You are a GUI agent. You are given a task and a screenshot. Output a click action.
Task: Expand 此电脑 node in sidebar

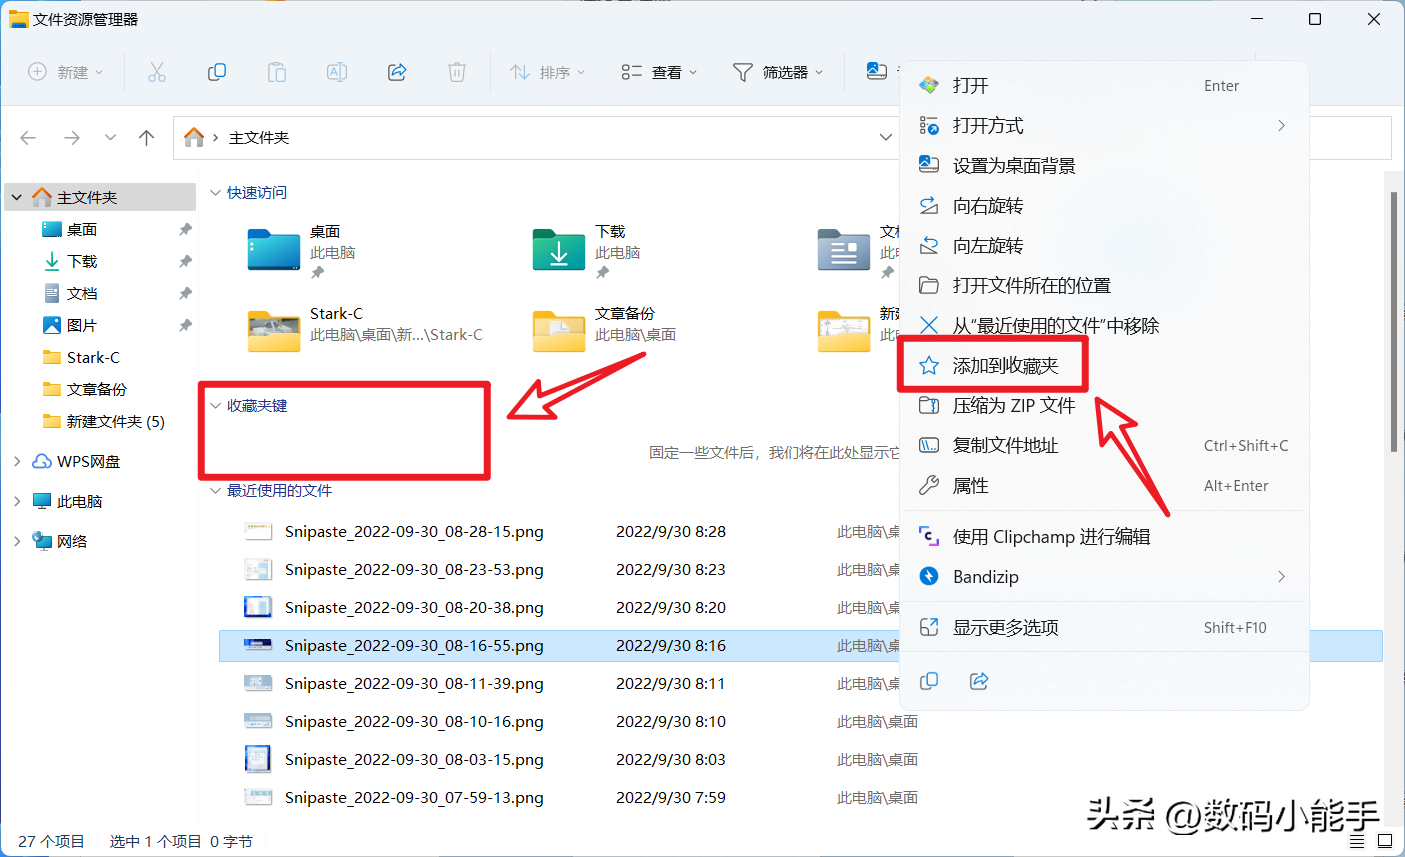click(x=17, y=501)
